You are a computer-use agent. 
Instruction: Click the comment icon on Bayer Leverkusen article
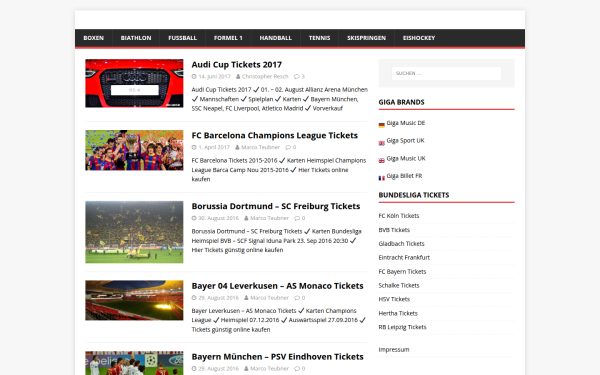click(x=297, y=298)
